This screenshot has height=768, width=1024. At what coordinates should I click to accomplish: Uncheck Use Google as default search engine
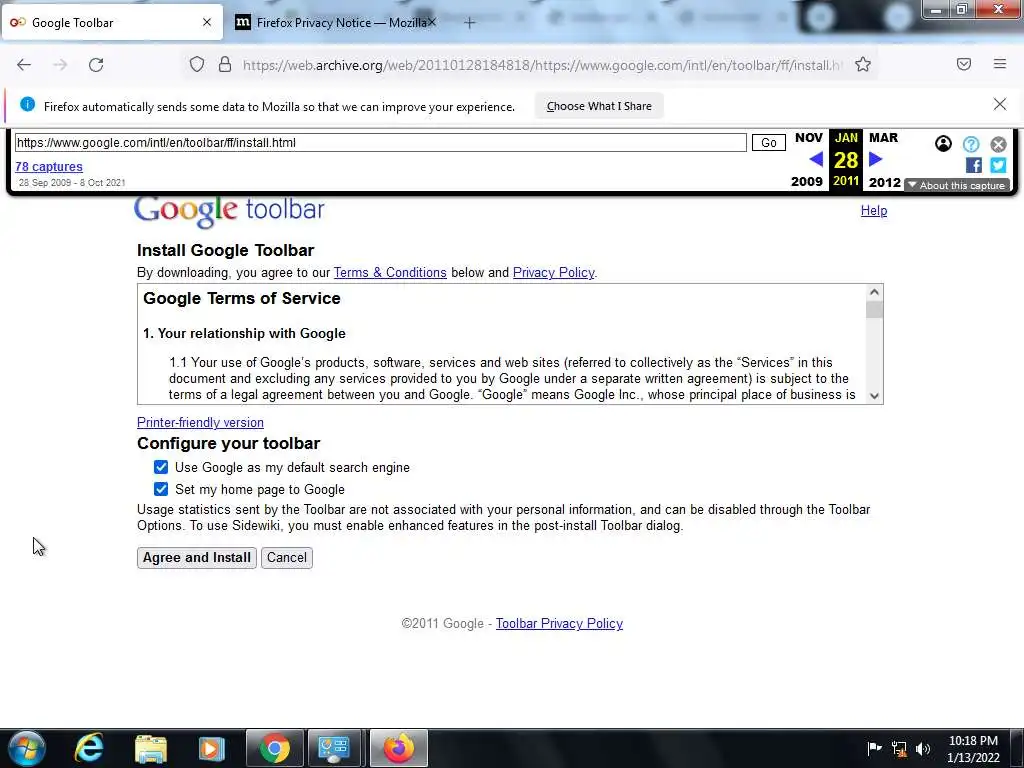coord(161,467)
